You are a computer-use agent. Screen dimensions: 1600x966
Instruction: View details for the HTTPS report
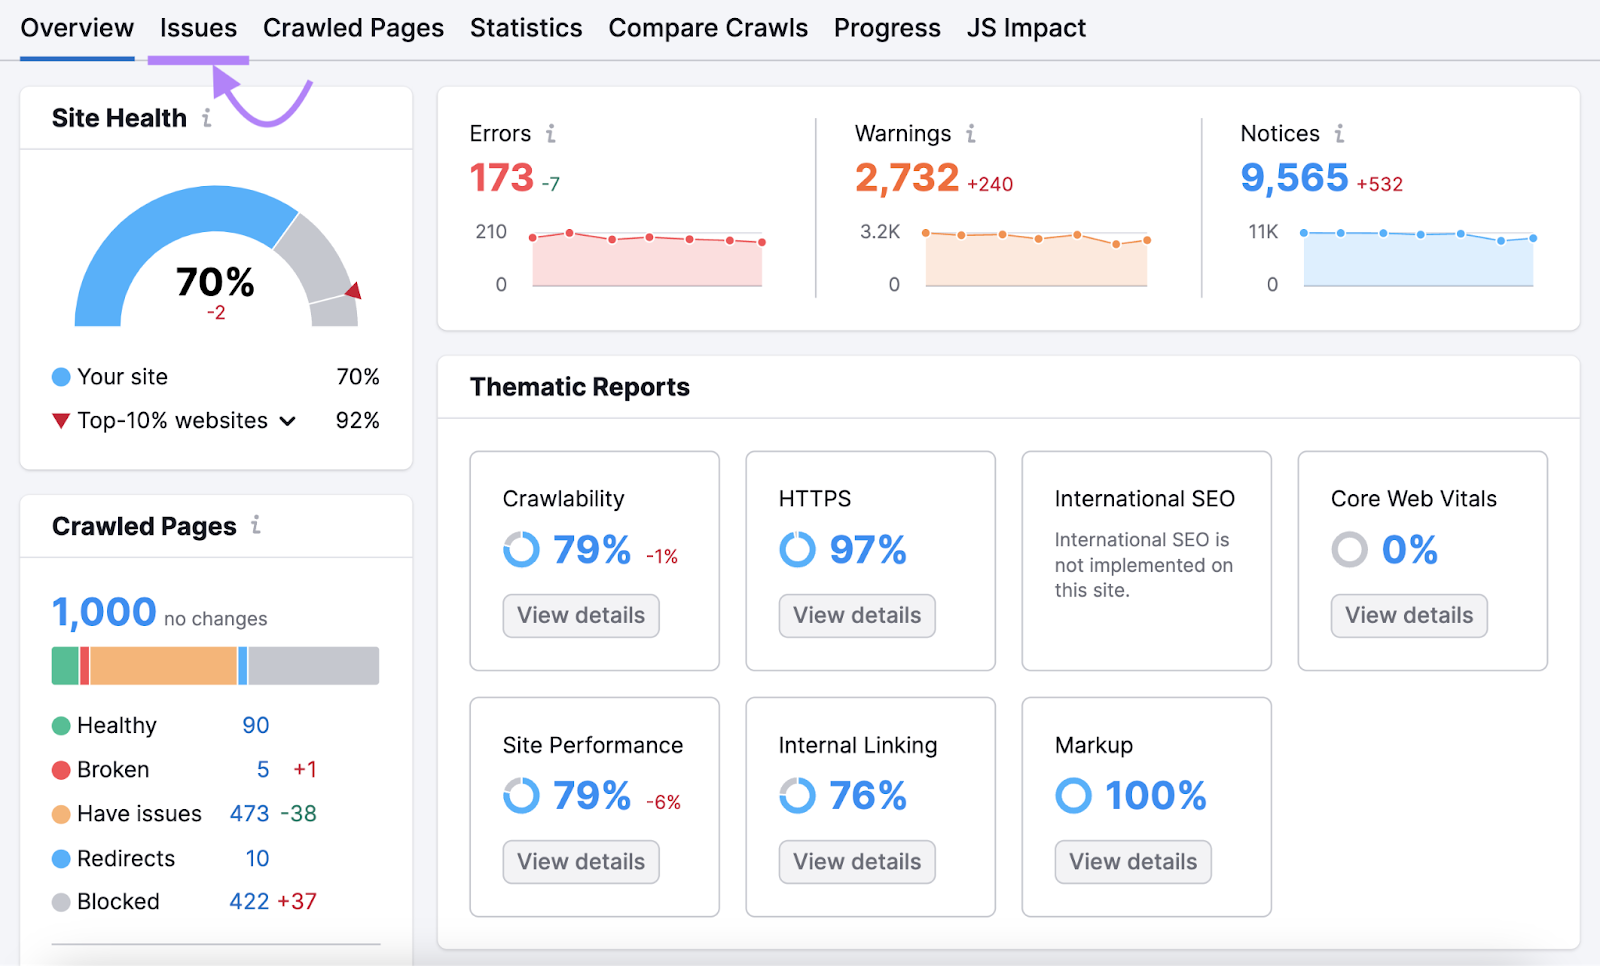tap(856, 615)
